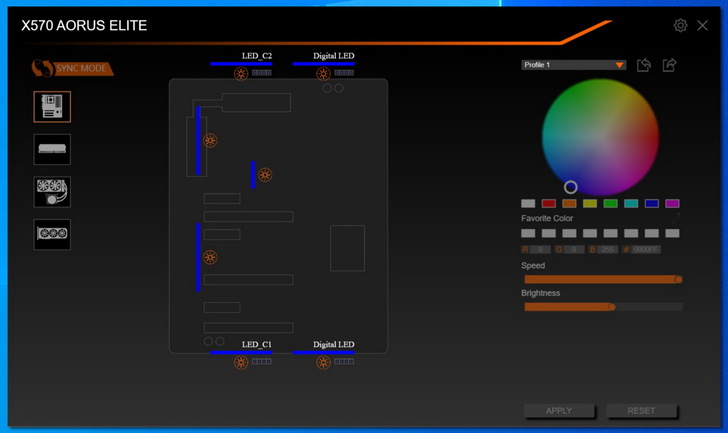This screenshot has width=728, height=433.
Task: Pick the green preset color swatch
Action: coord(610,203)
